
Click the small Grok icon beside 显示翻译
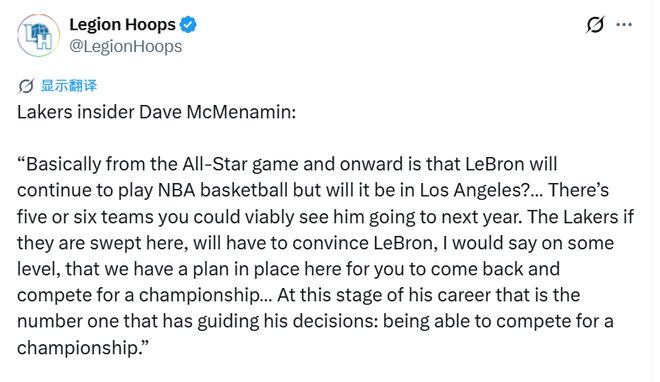point(26,86)
